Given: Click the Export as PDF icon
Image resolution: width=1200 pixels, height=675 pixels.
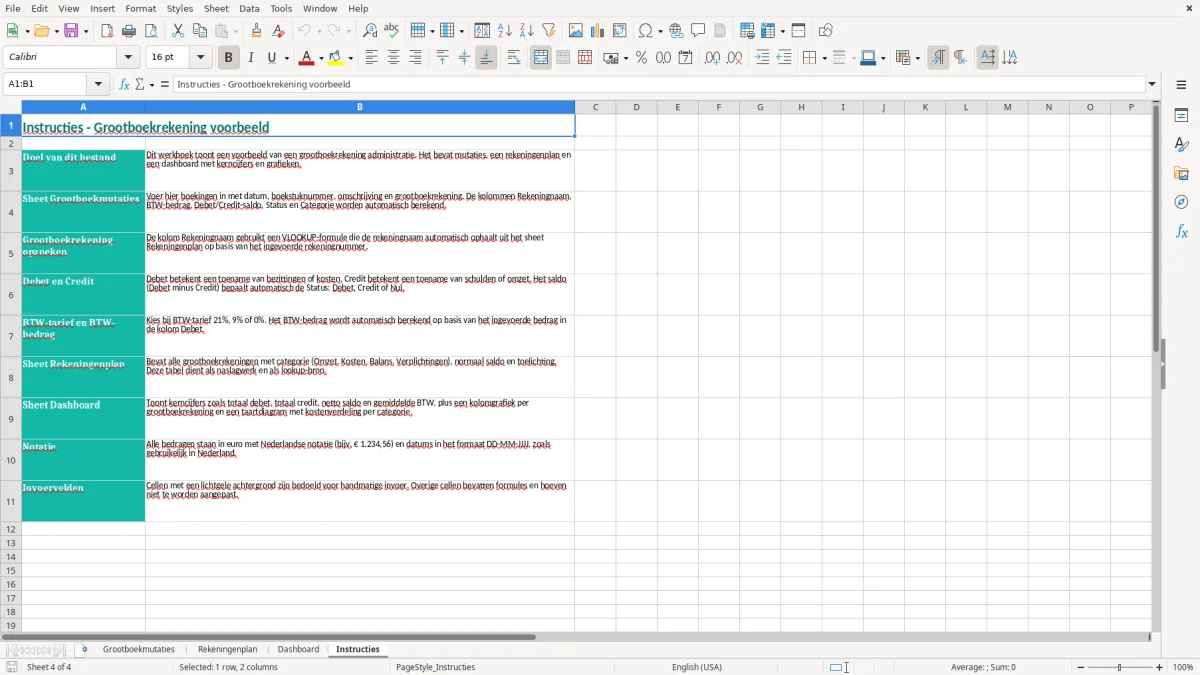Looking at the screenshot, I should click(107, 31).
